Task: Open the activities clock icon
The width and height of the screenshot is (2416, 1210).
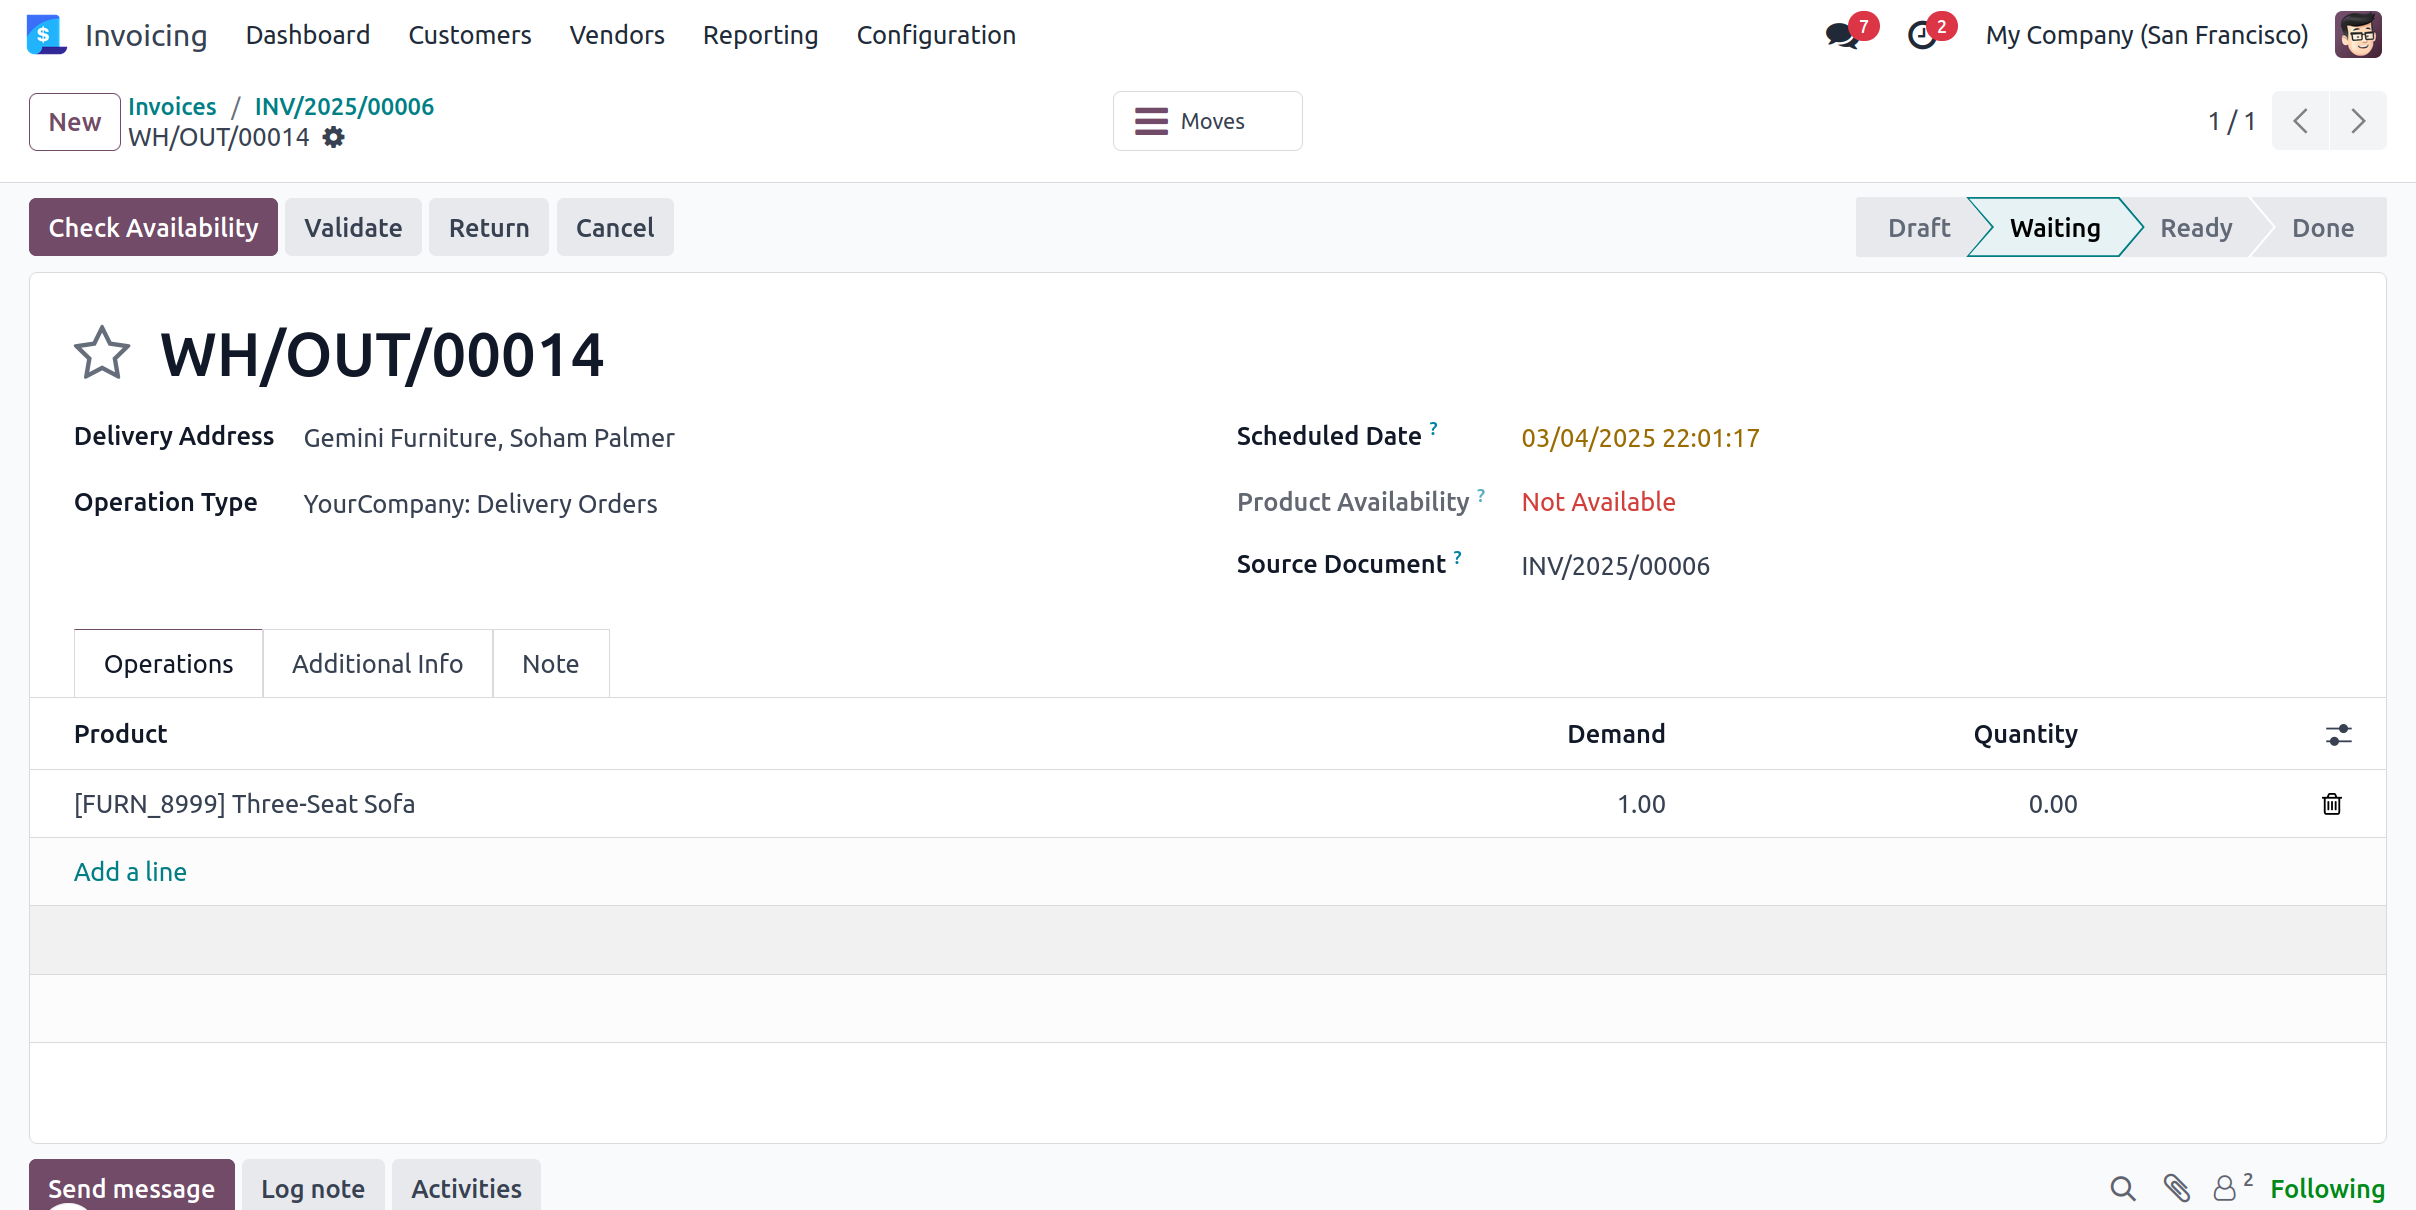Action: click(x=1922, y=36)
